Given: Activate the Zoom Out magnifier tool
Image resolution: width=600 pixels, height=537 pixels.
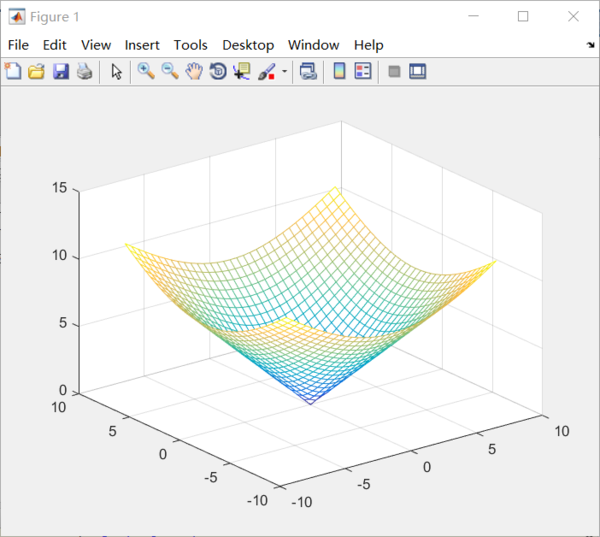Looking at the screenshot, I should click(x=170, y=71).
